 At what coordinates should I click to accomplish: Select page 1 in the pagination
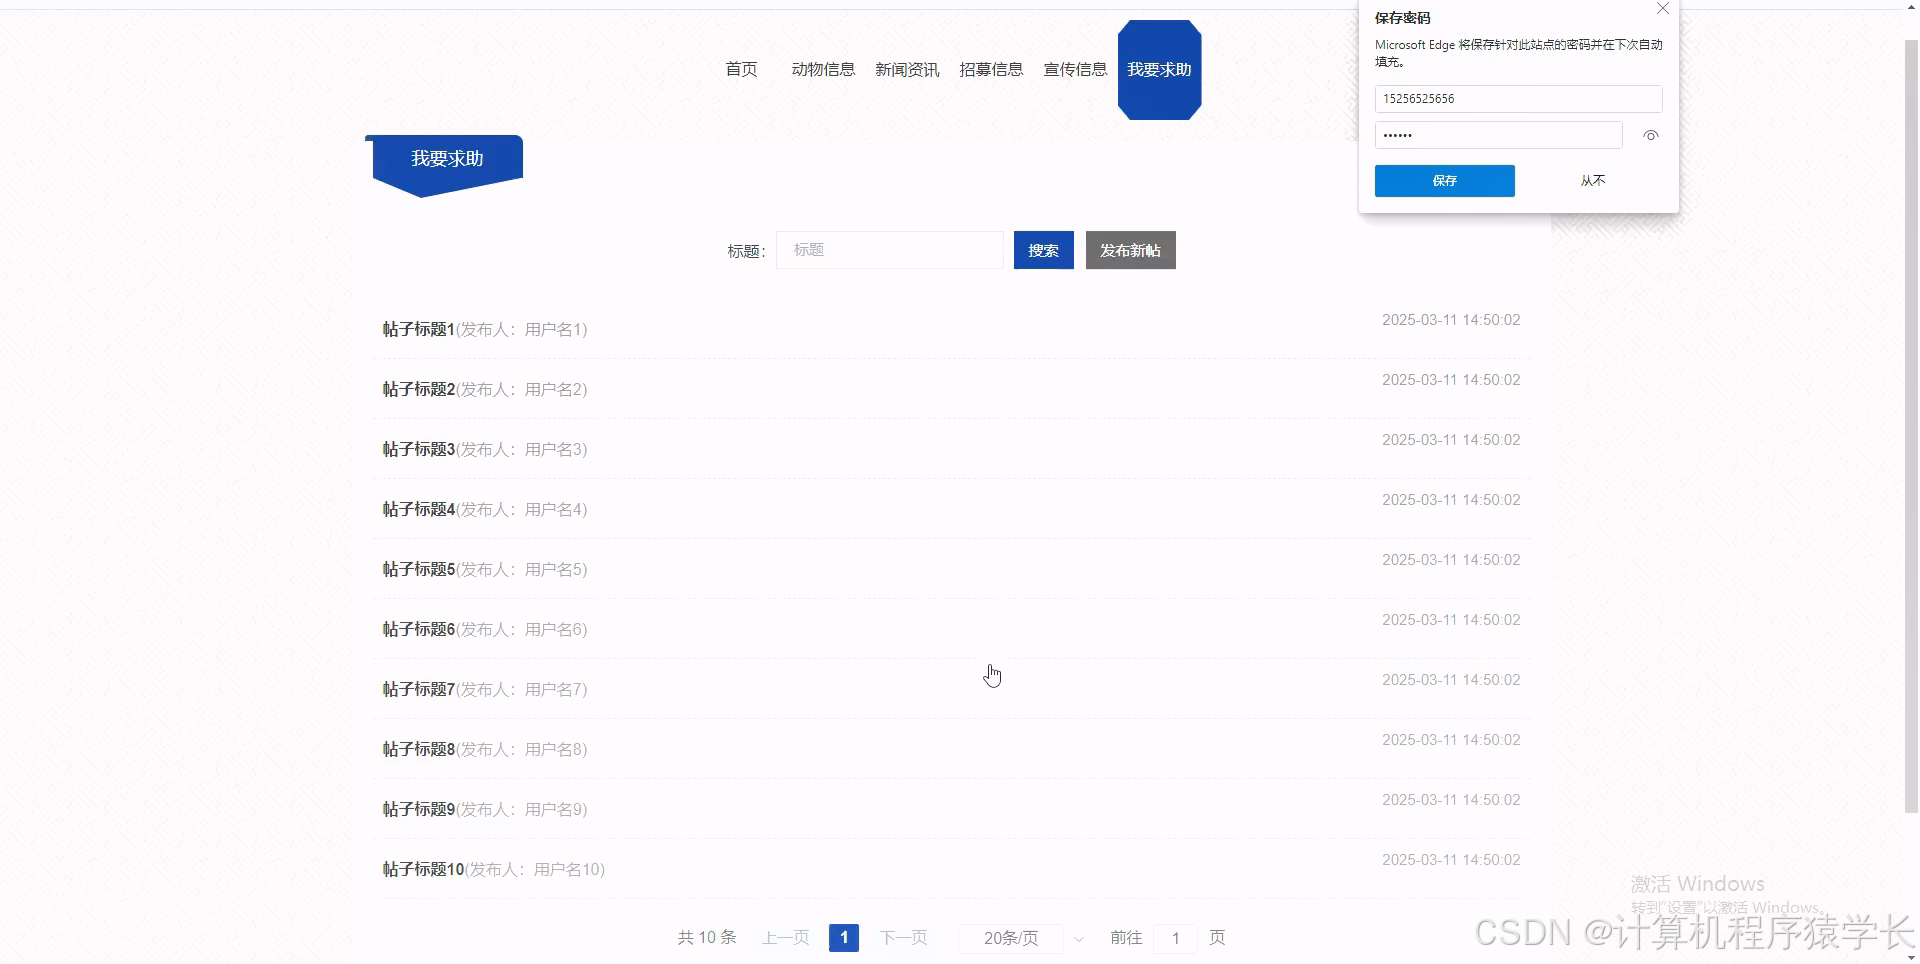click(x=843, y=938)
